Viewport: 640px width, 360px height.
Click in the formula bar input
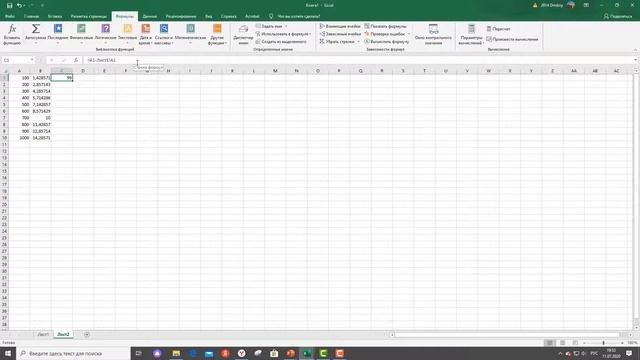(358, 60)
